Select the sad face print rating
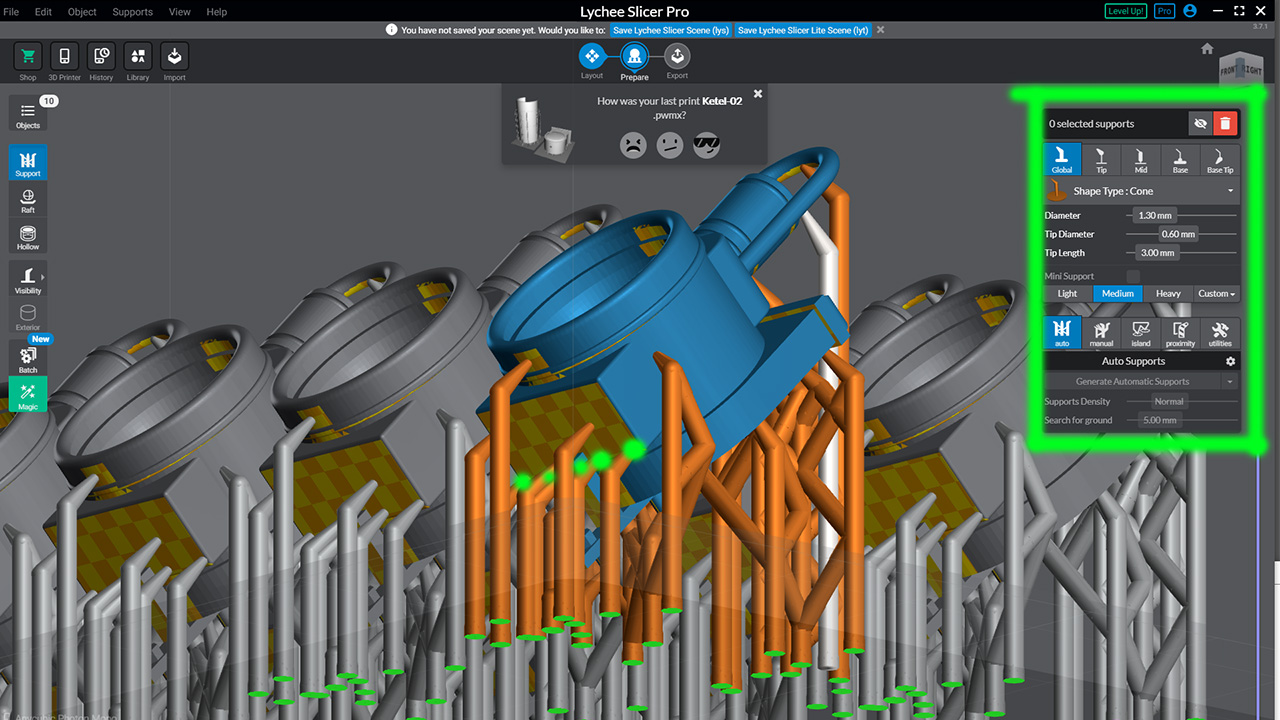Viewport: 1280px width, 720px height. pos(633,145)
